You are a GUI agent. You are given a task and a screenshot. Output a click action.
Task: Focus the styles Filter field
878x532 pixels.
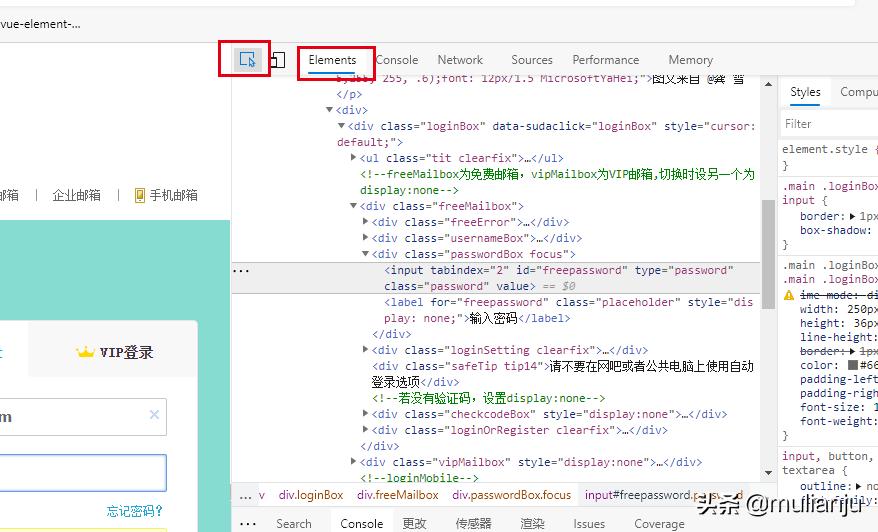click(829, 124)
